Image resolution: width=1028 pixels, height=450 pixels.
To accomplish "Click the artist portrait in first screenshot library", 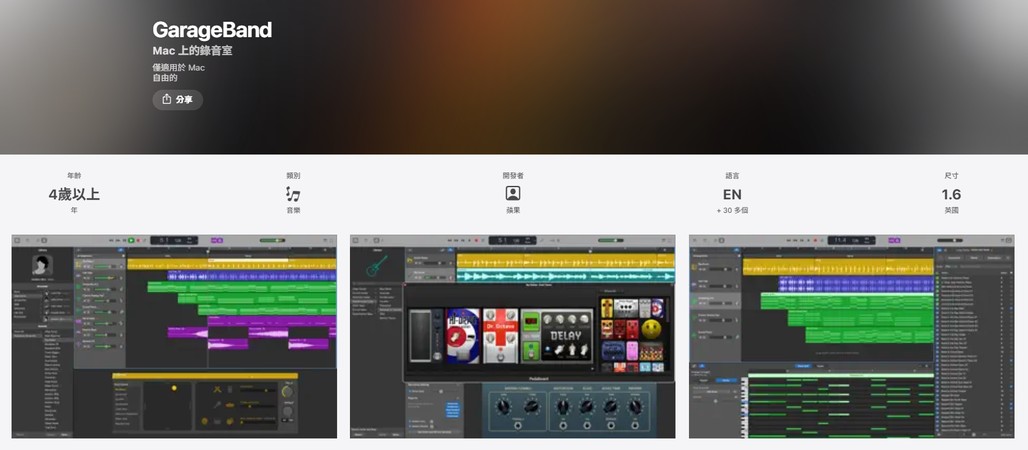I will click(41, 264).
